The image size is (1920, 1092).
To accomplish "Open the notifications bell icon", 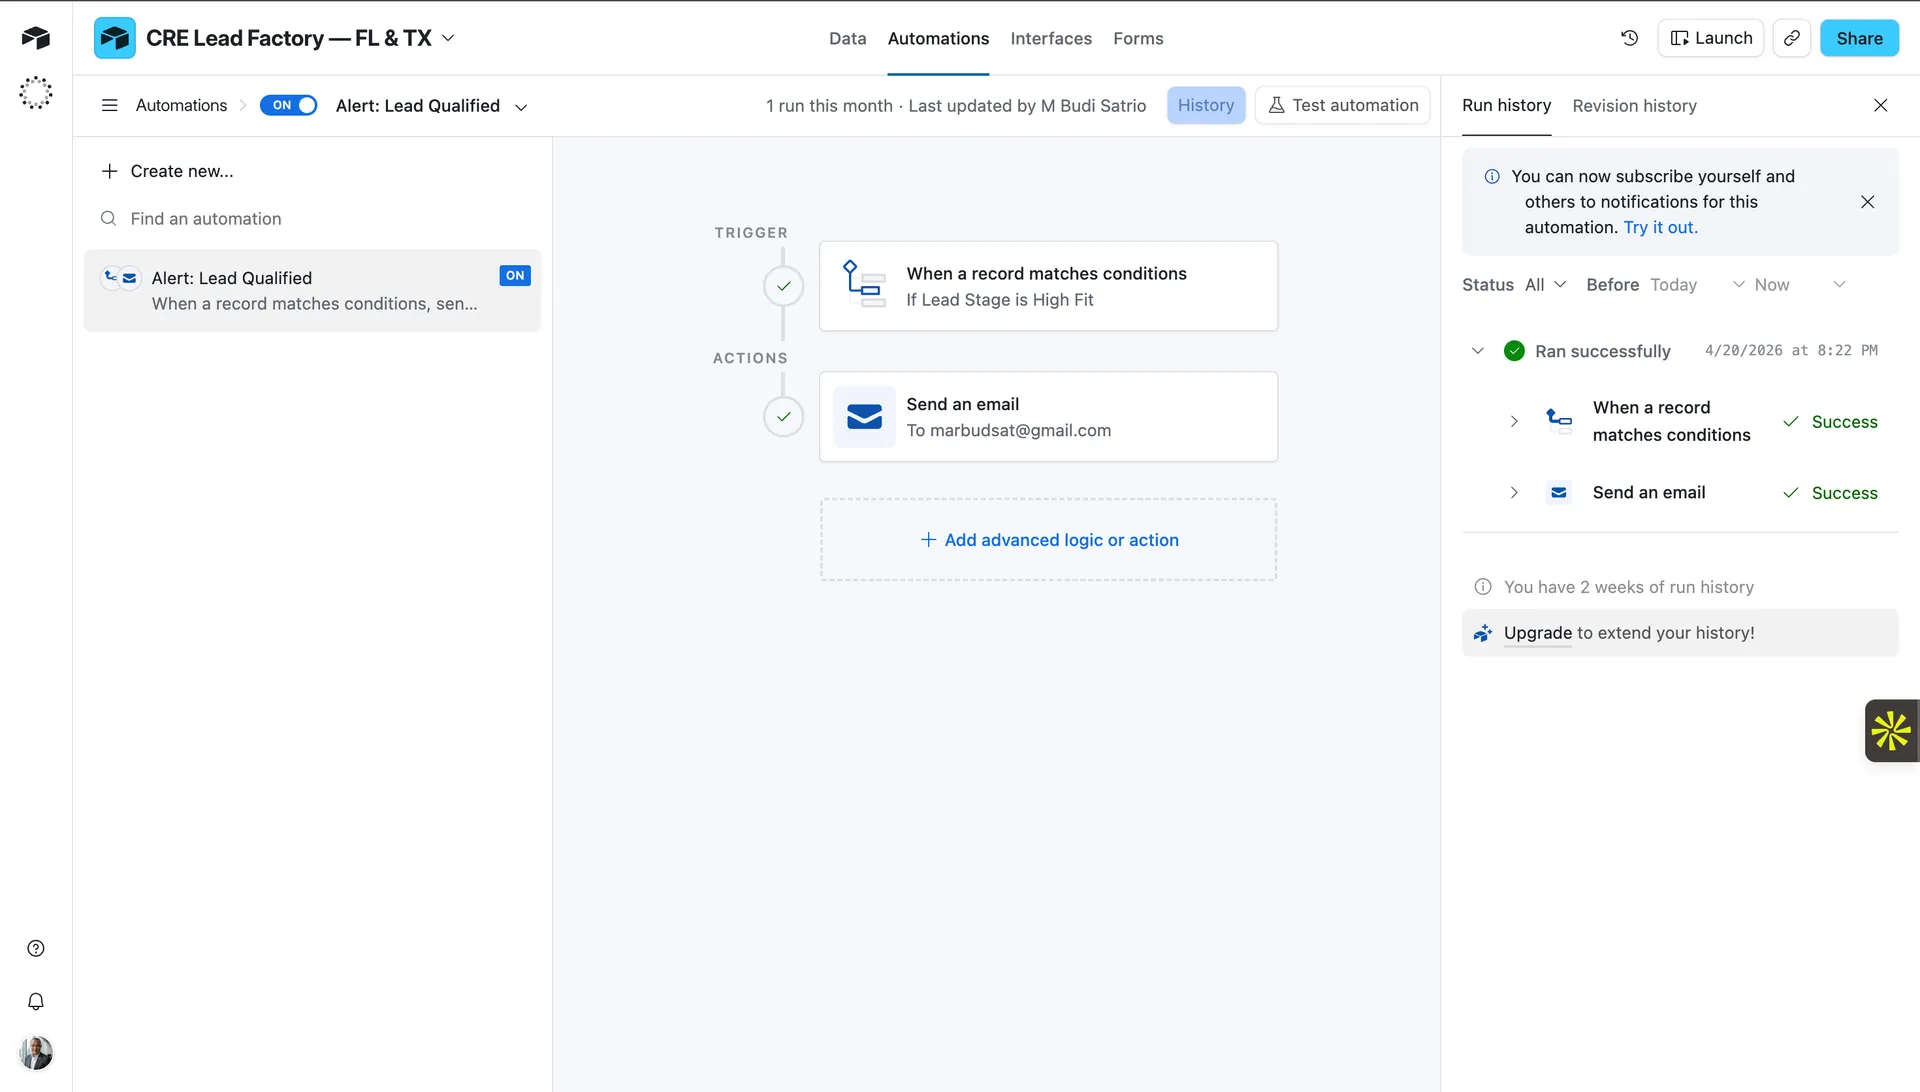I will point(36,1001).
